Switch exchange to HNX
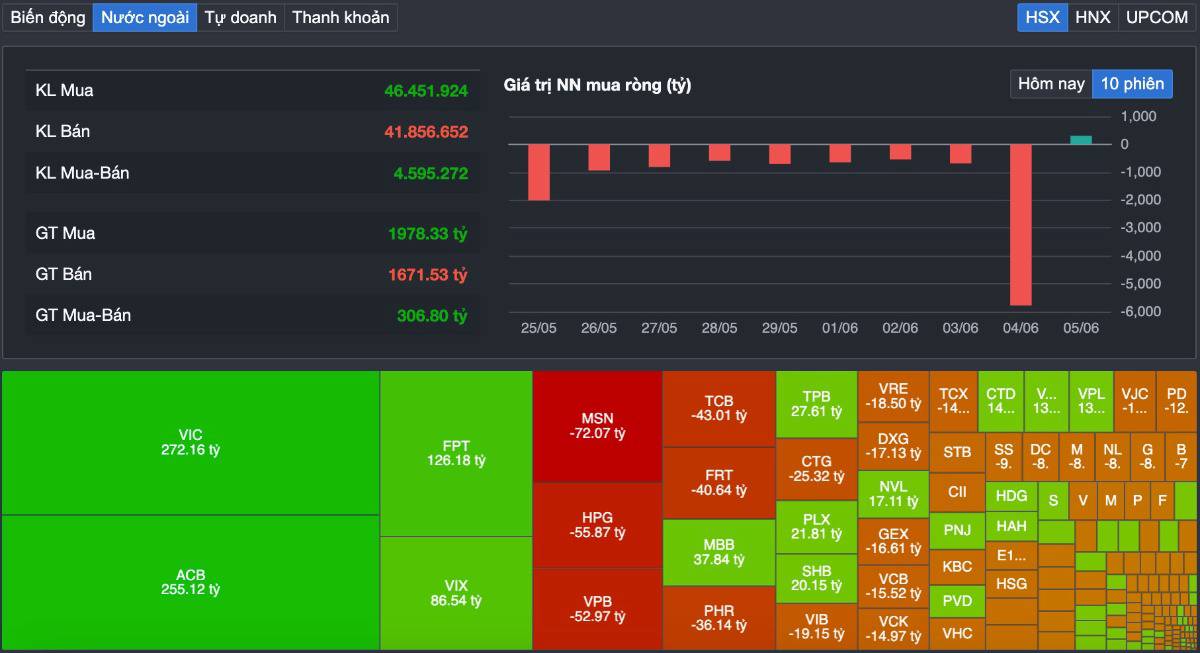 (x=1093, y=17)
